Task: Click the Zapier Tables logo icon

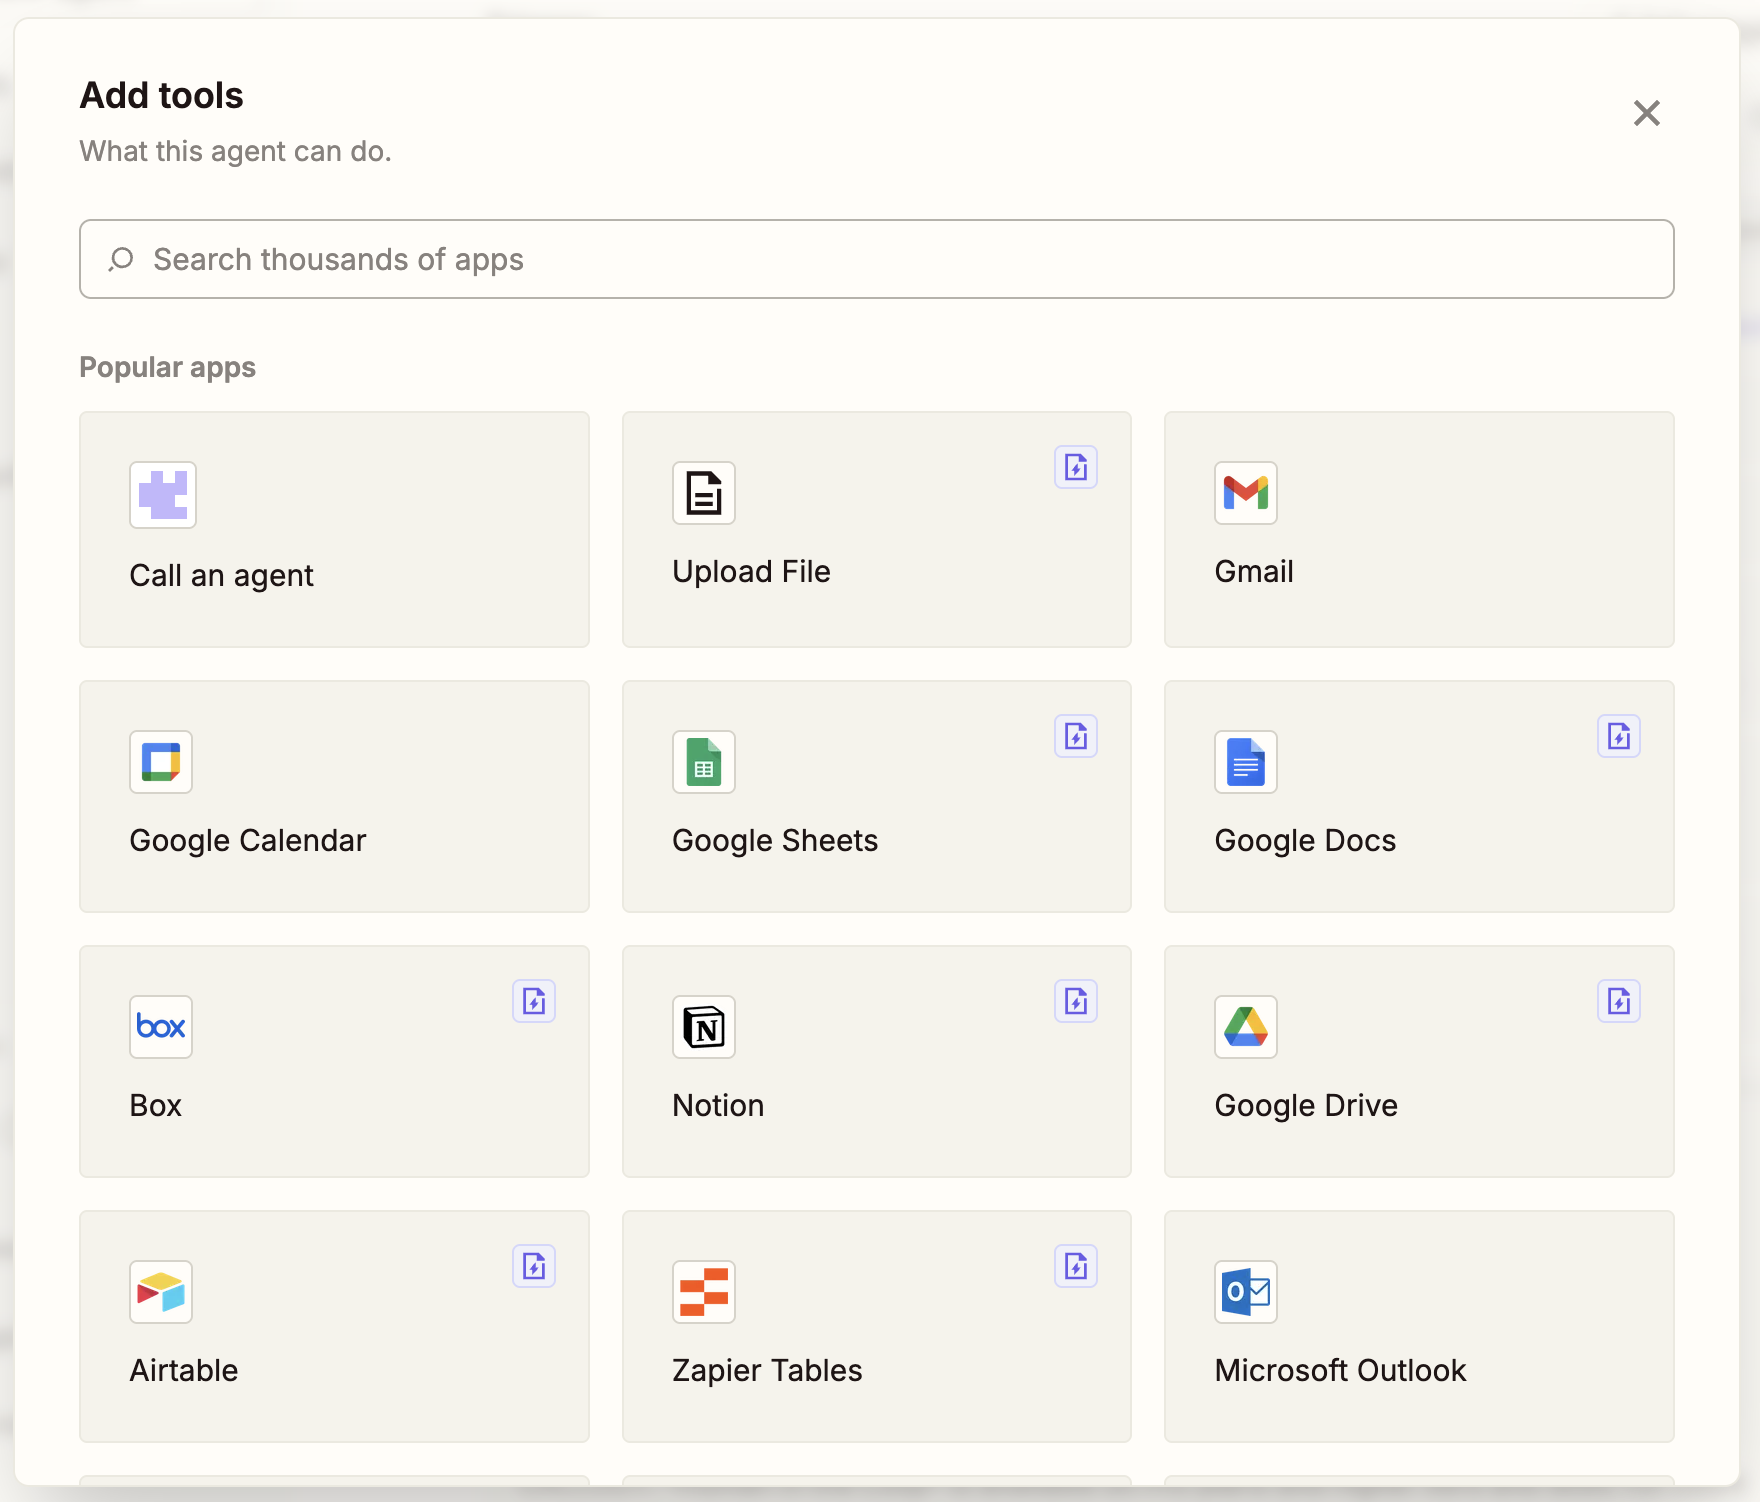Action: [704, 1292]
